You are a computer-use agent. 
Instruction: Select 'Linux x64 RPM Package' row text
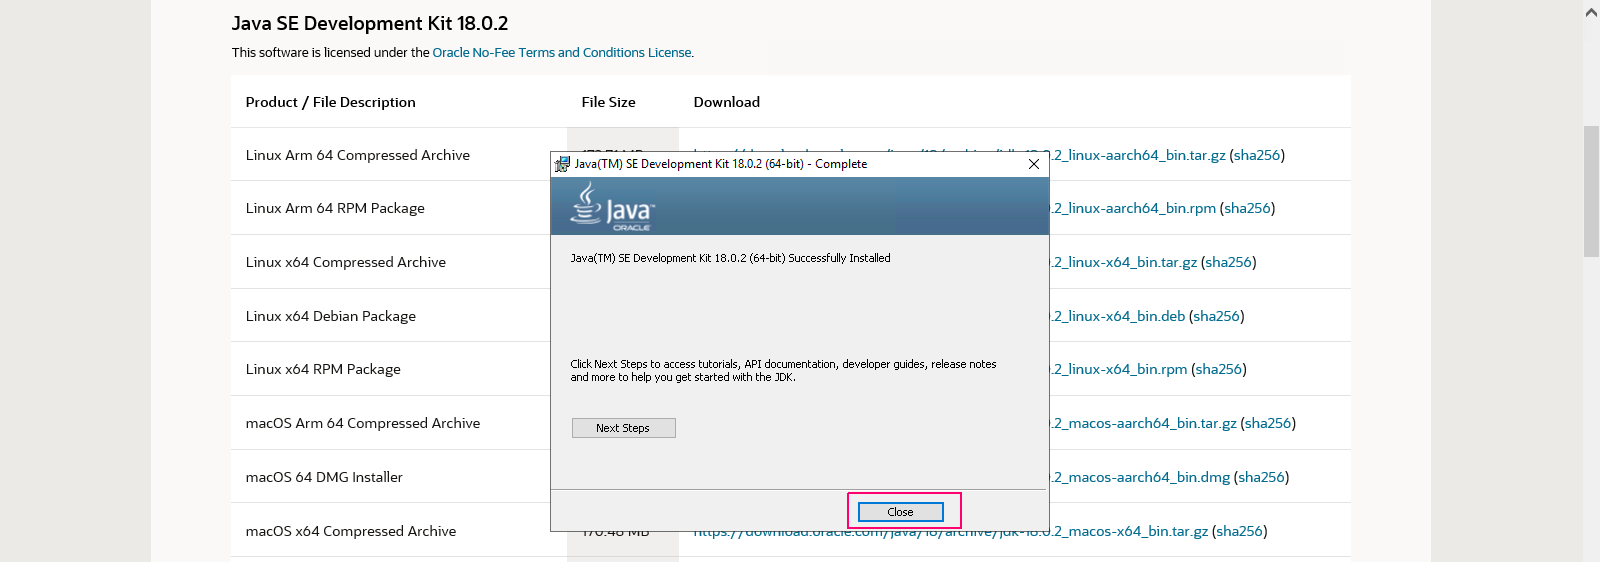tap(323, 369)
